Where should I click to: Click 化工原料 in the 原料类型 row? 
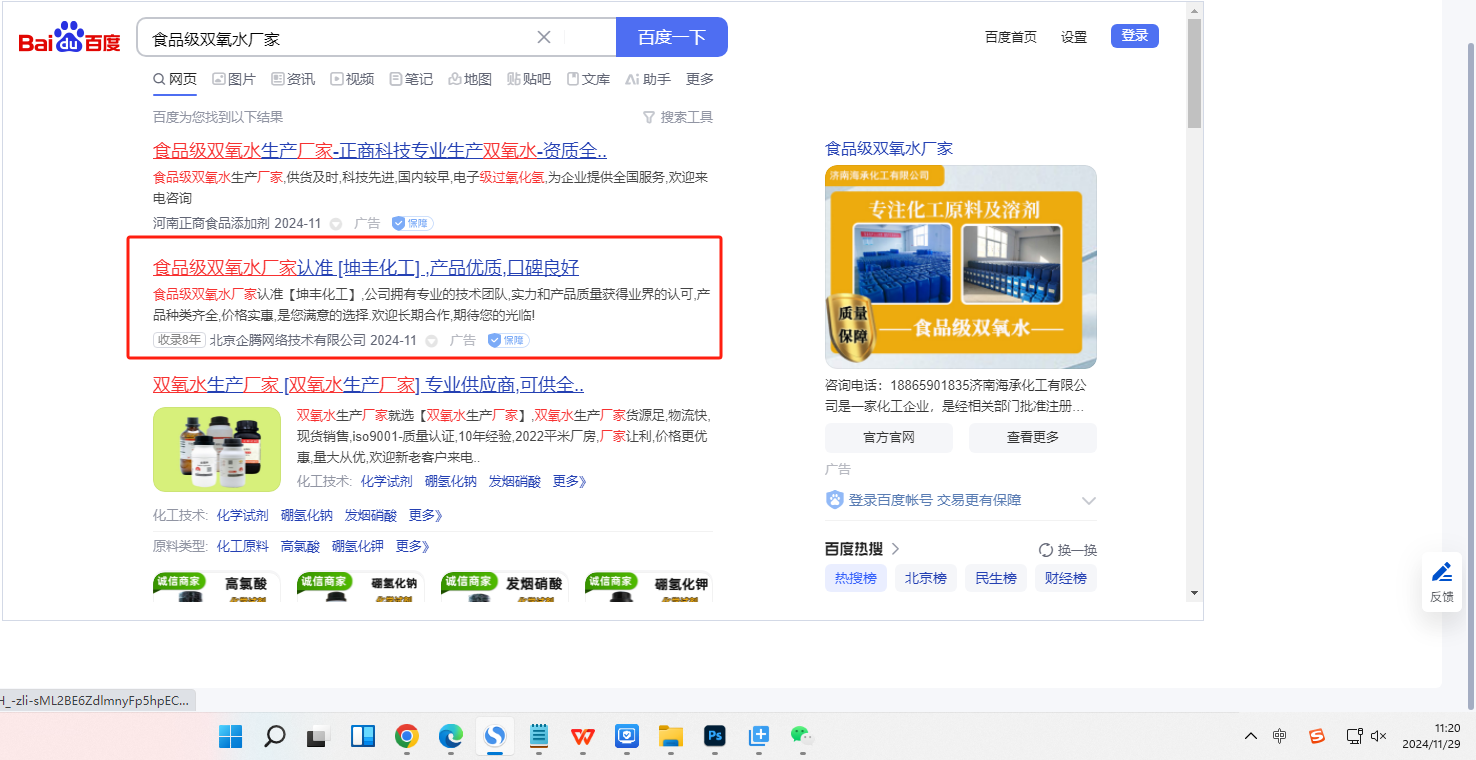[x=243, y=546]
